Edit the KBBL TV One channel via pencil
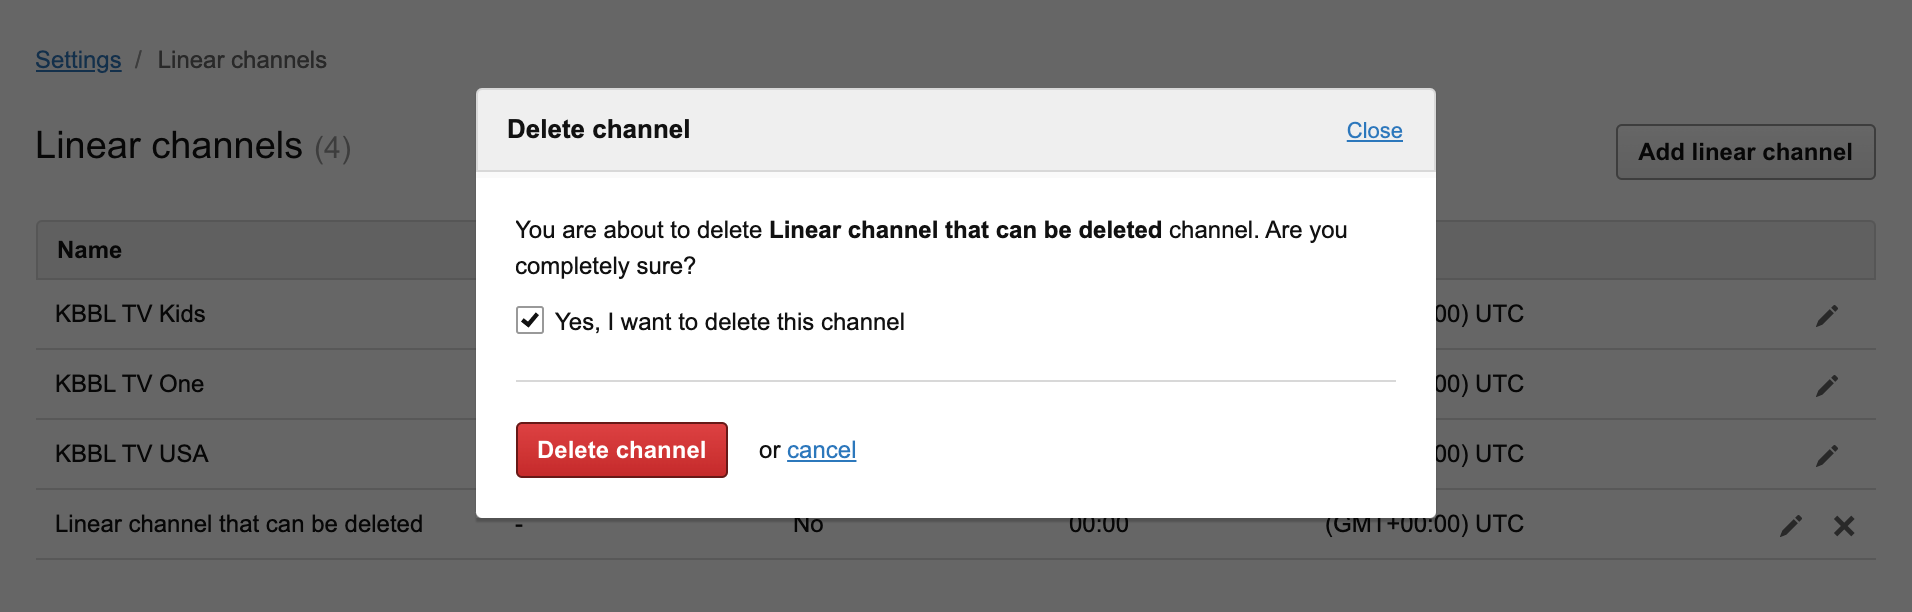 [1827, 386]
